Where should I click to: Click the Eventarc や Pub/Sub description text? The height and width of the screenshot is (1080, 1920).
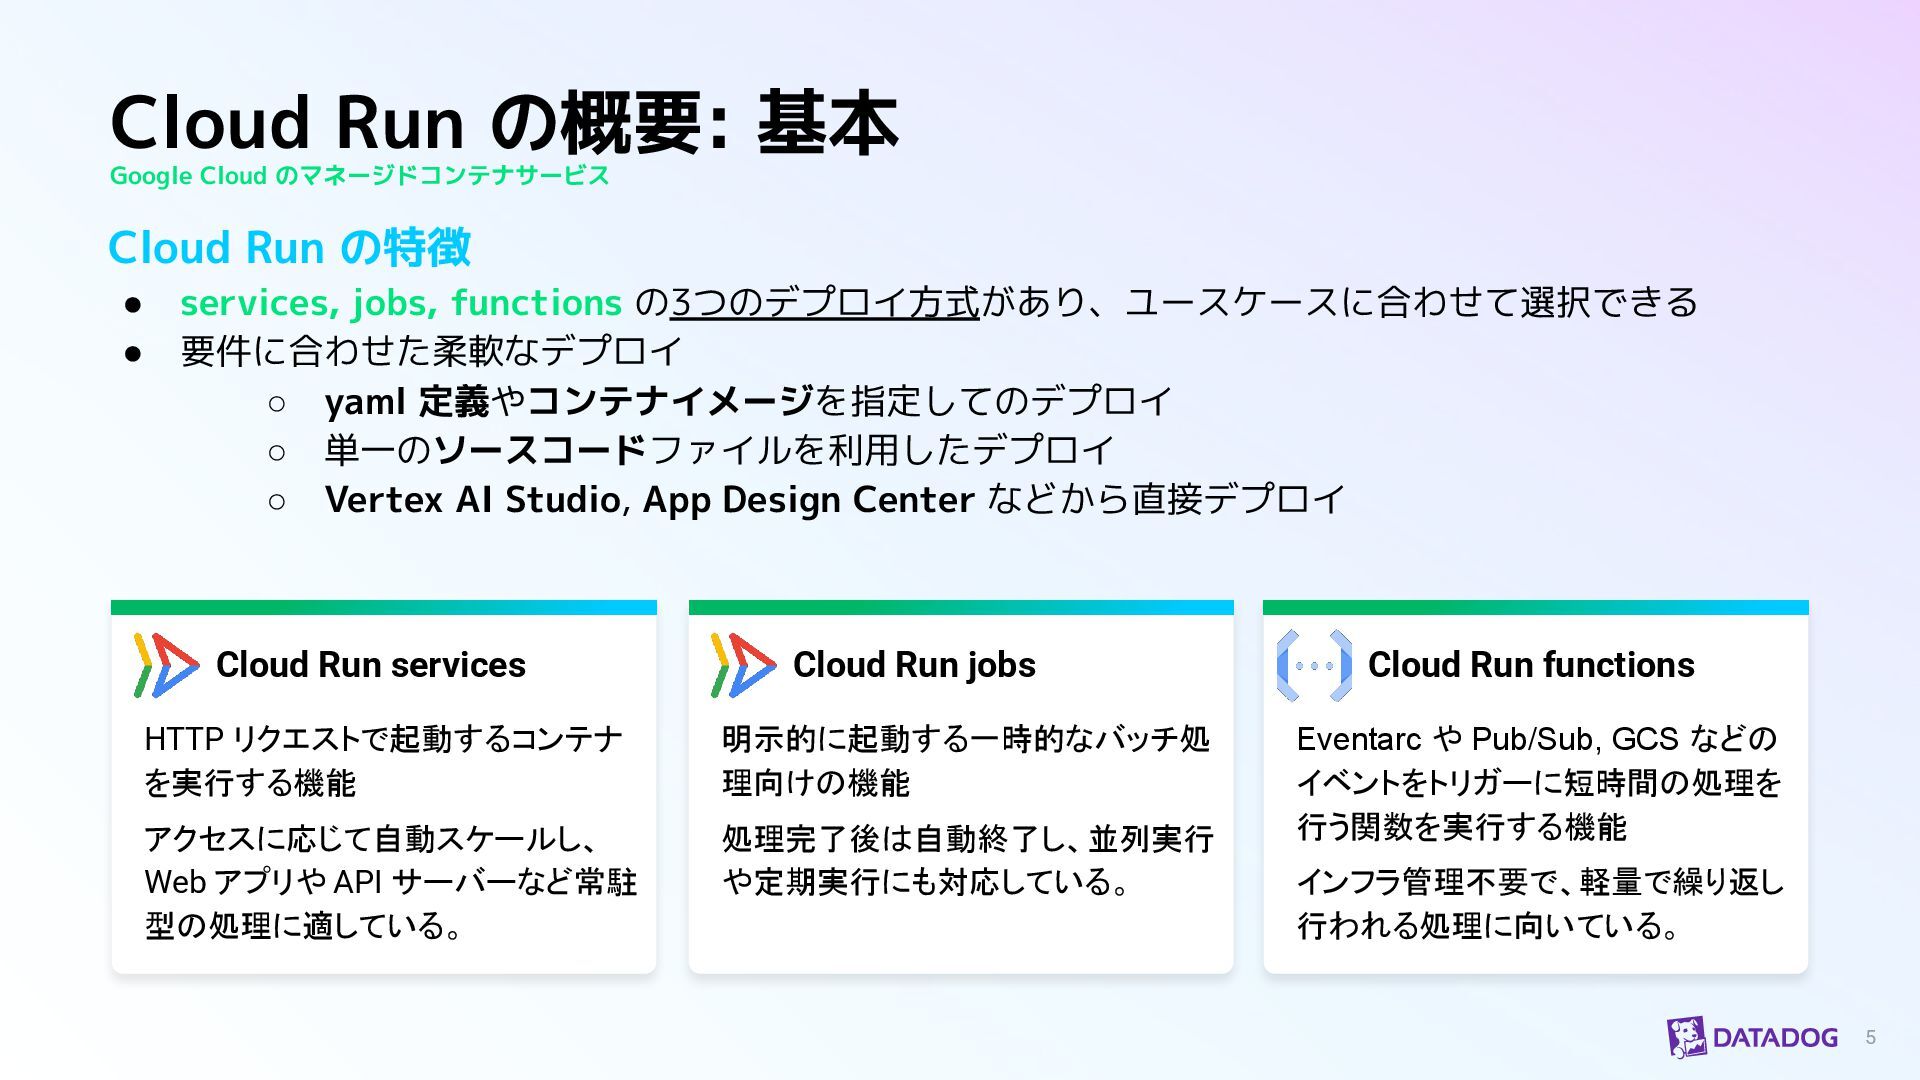point(1538,782)
